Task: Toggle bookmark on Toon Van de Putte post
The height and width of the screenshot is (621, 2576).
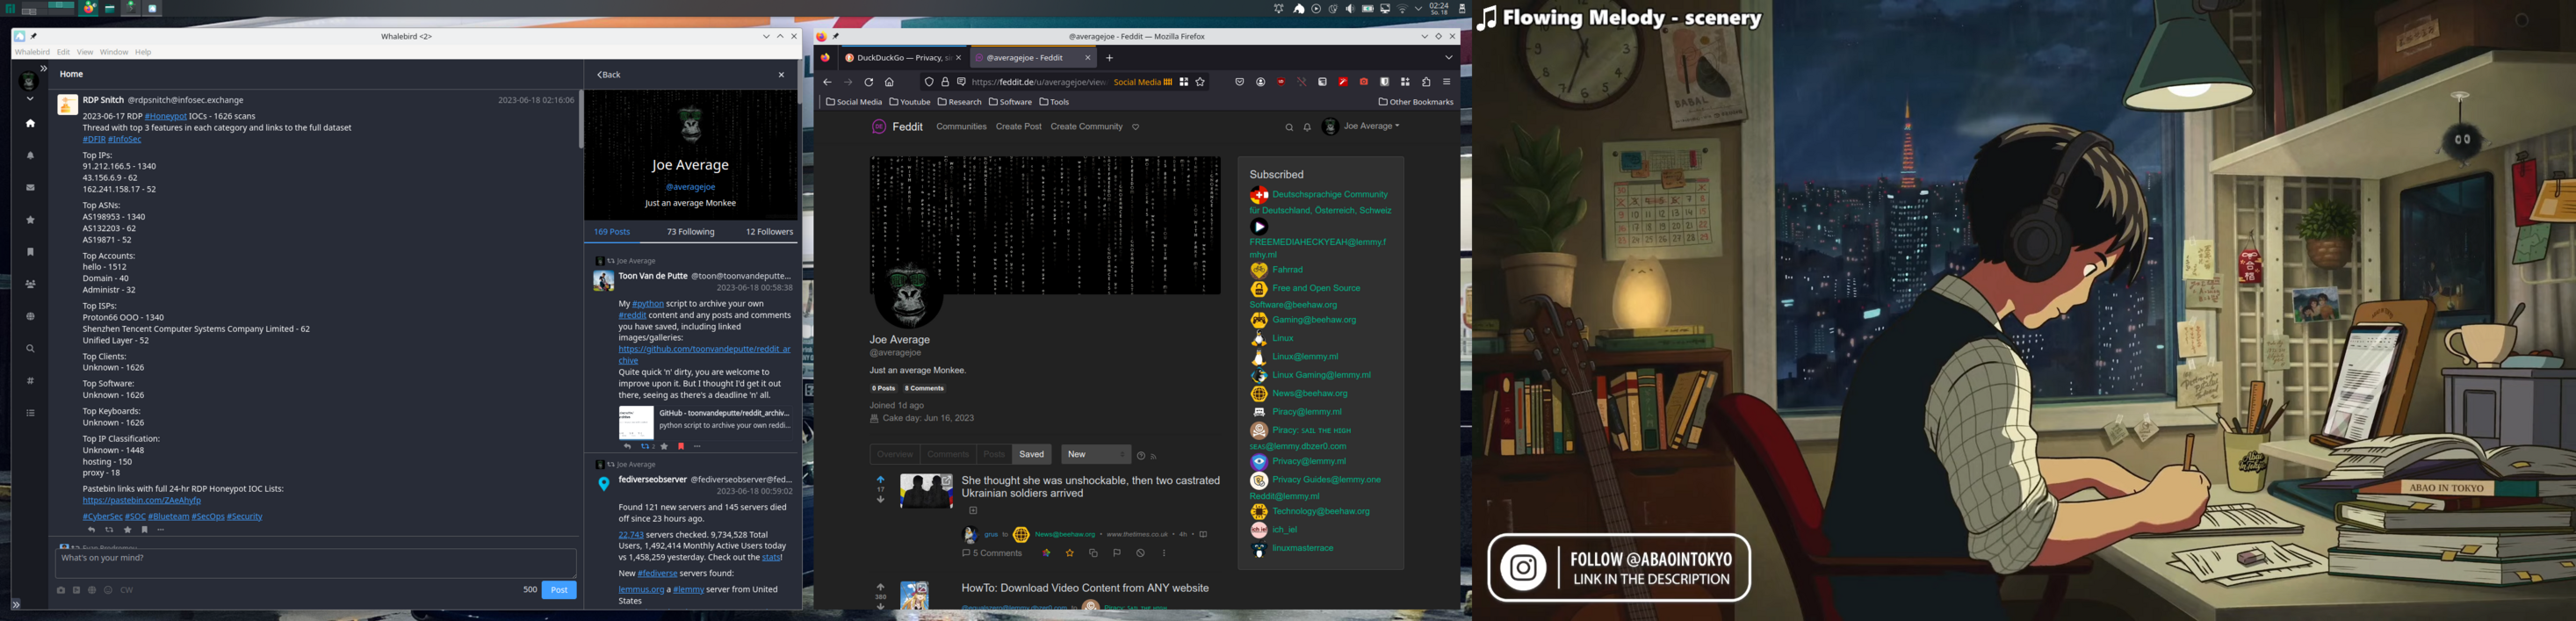Action: (x=681, y=447)
